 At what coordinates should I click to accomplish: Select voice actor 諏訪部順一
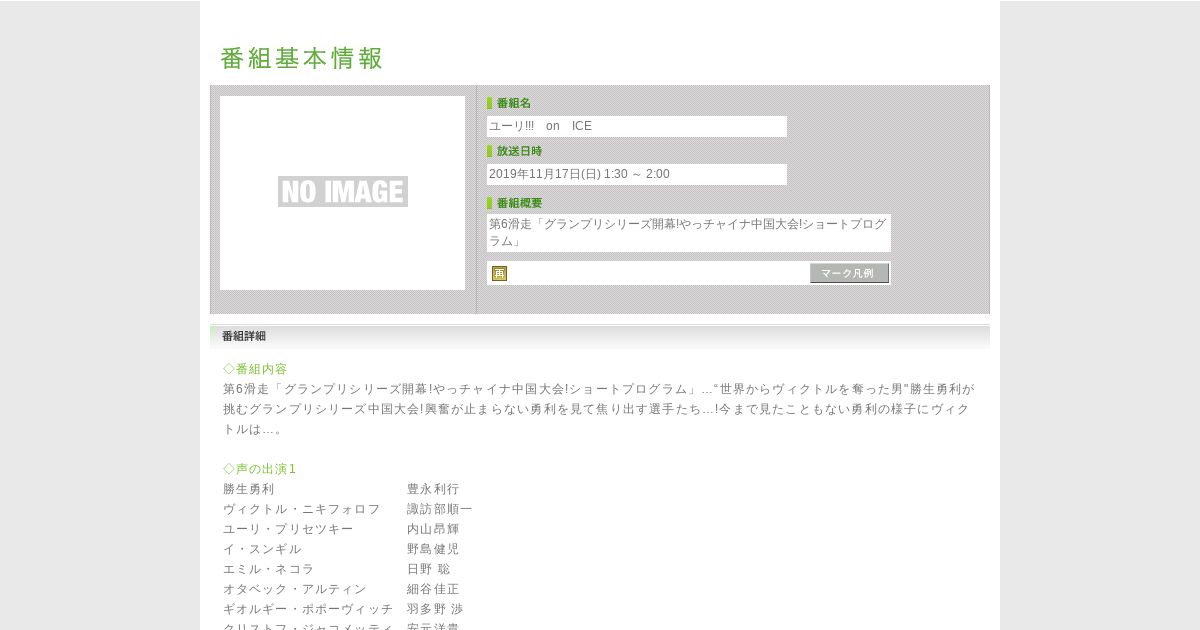(440, 509)
